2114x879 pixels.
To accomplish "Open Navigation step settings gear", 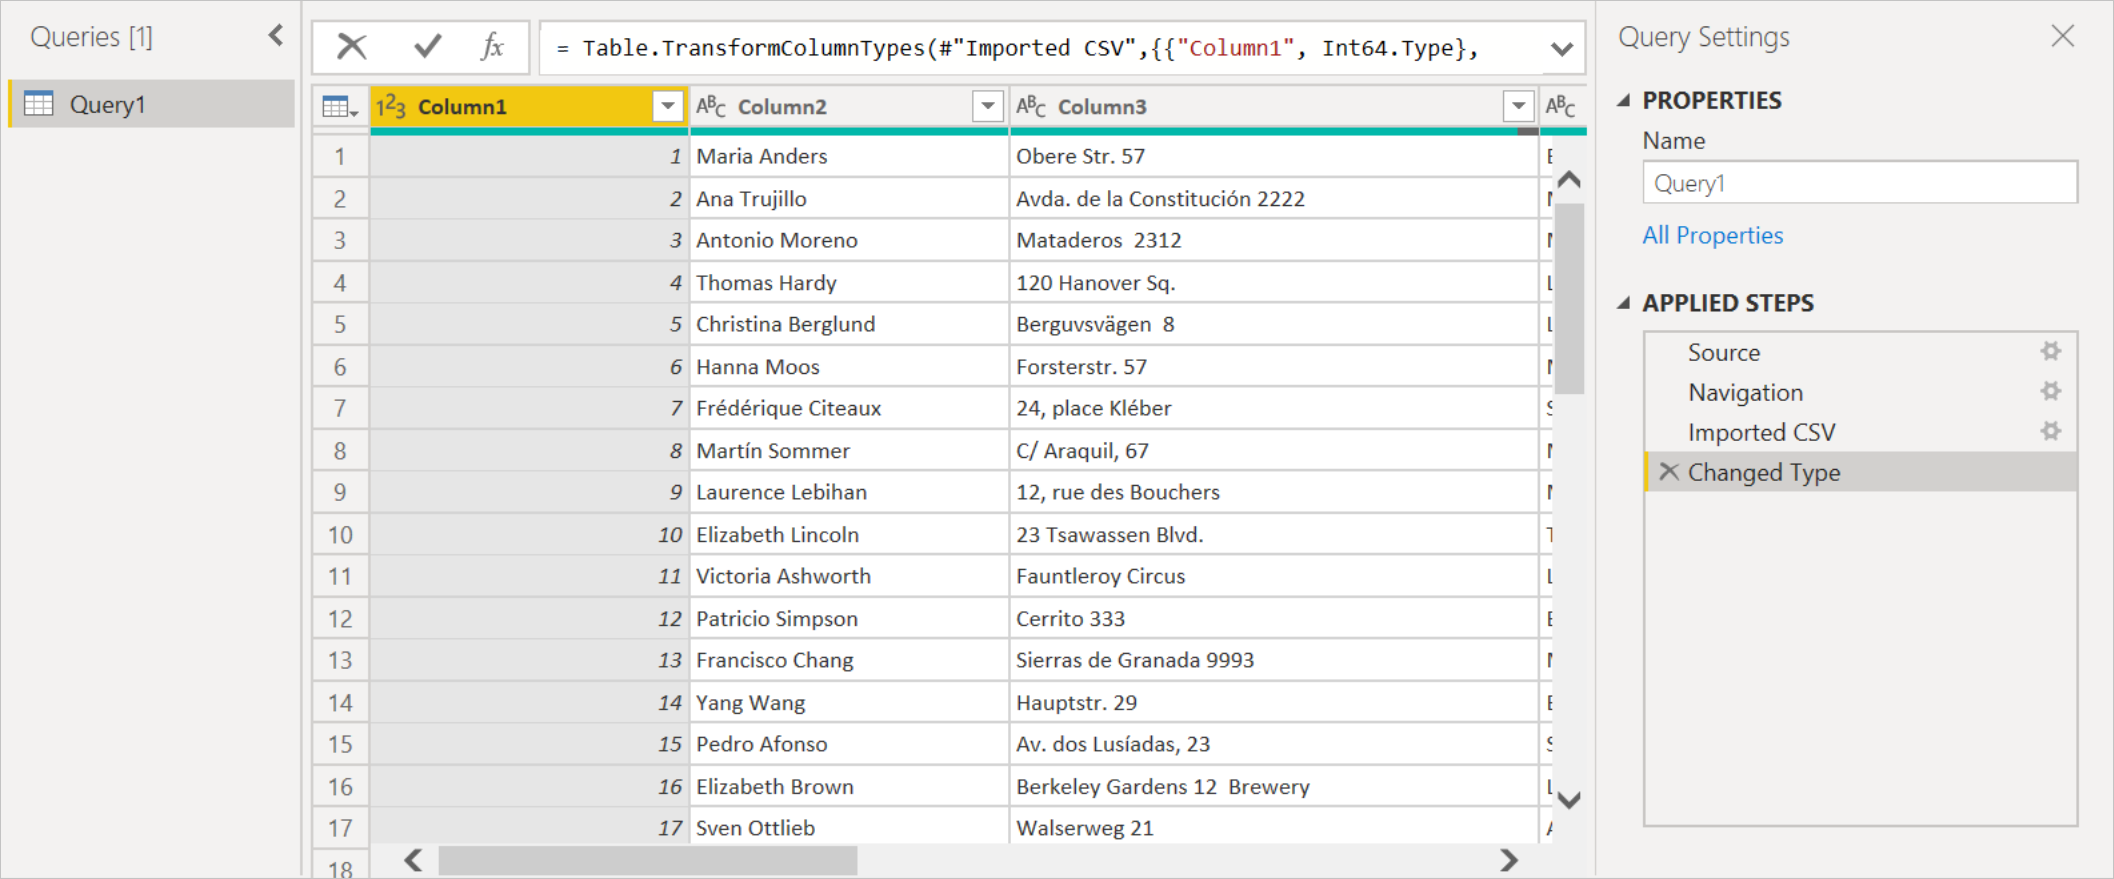I will (x=2051, y=391).
